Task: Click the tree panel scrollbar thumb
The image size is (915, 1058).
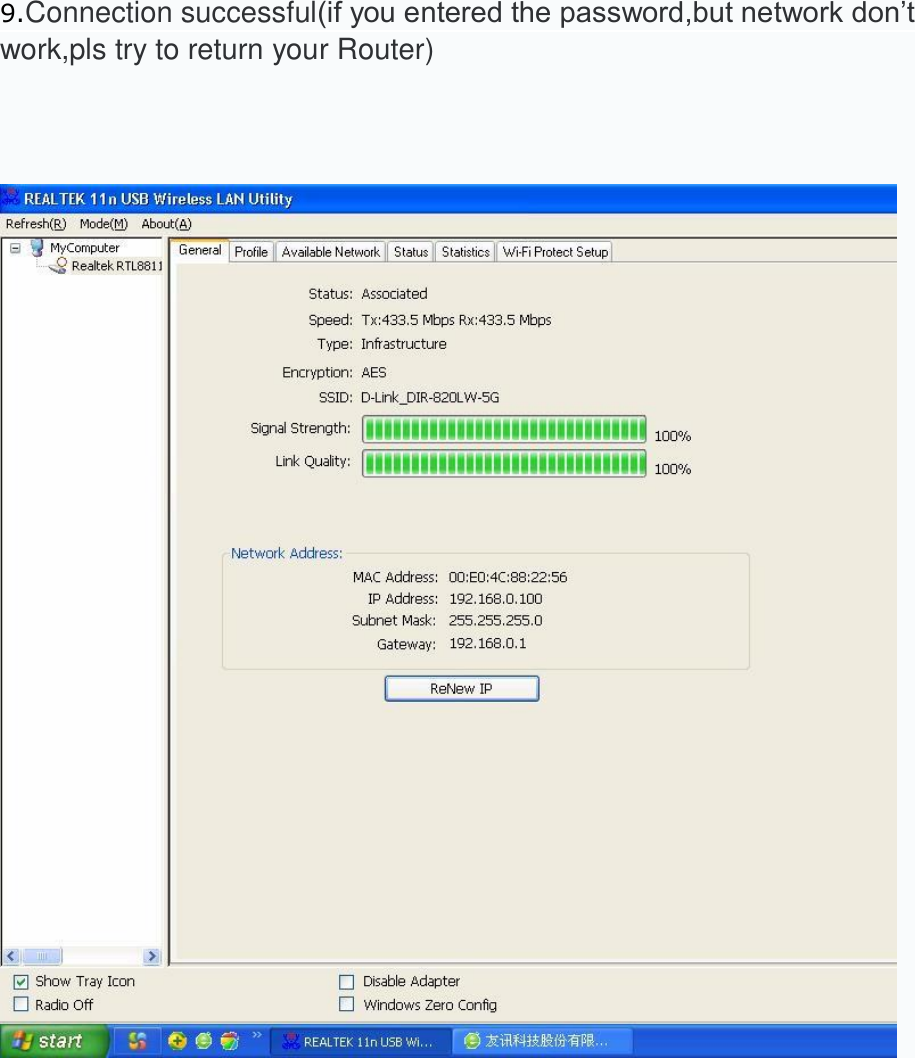Action: tap(42, 956)
